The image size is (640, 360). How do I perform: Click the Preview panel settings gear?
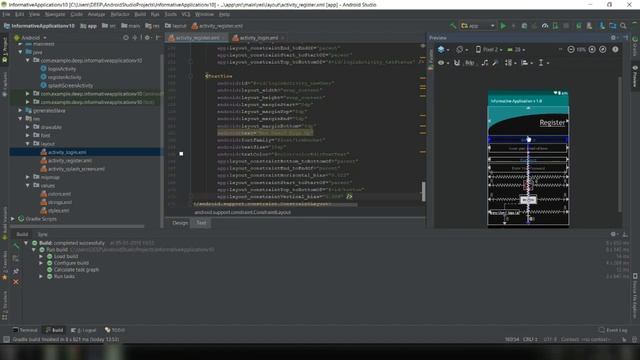point(613,38)
